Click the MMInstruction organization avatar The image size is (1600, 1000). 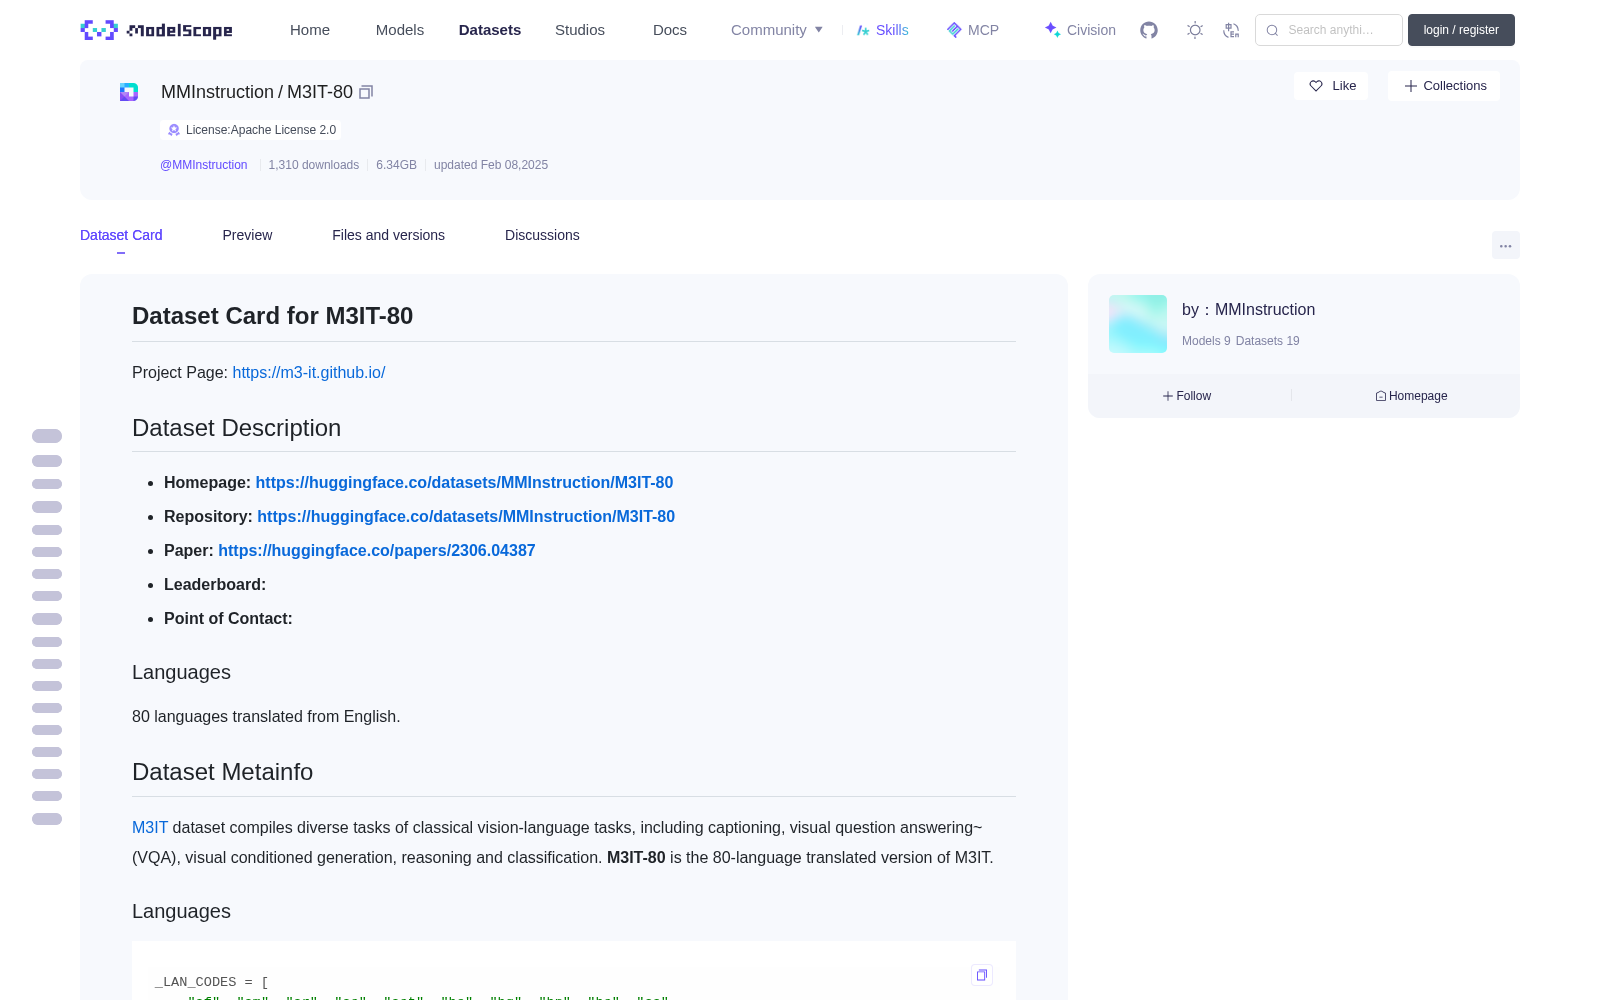tap(1138, 324)
